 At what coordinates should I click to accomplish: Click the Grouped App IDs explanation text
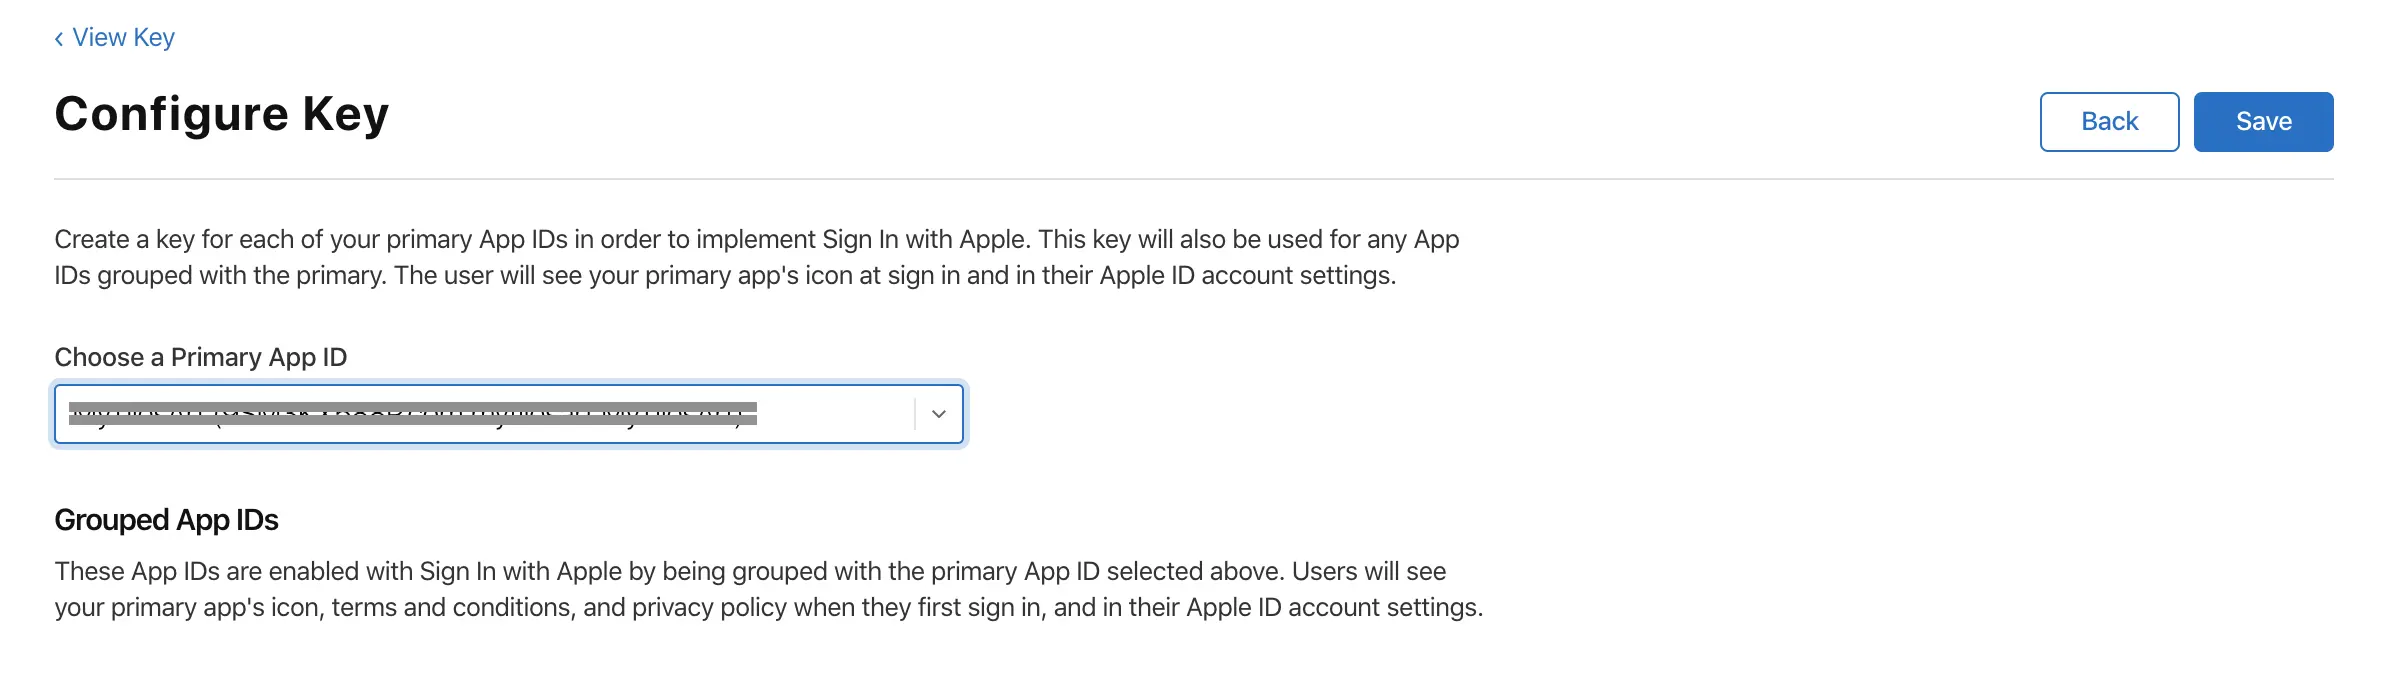coord(768,589)
